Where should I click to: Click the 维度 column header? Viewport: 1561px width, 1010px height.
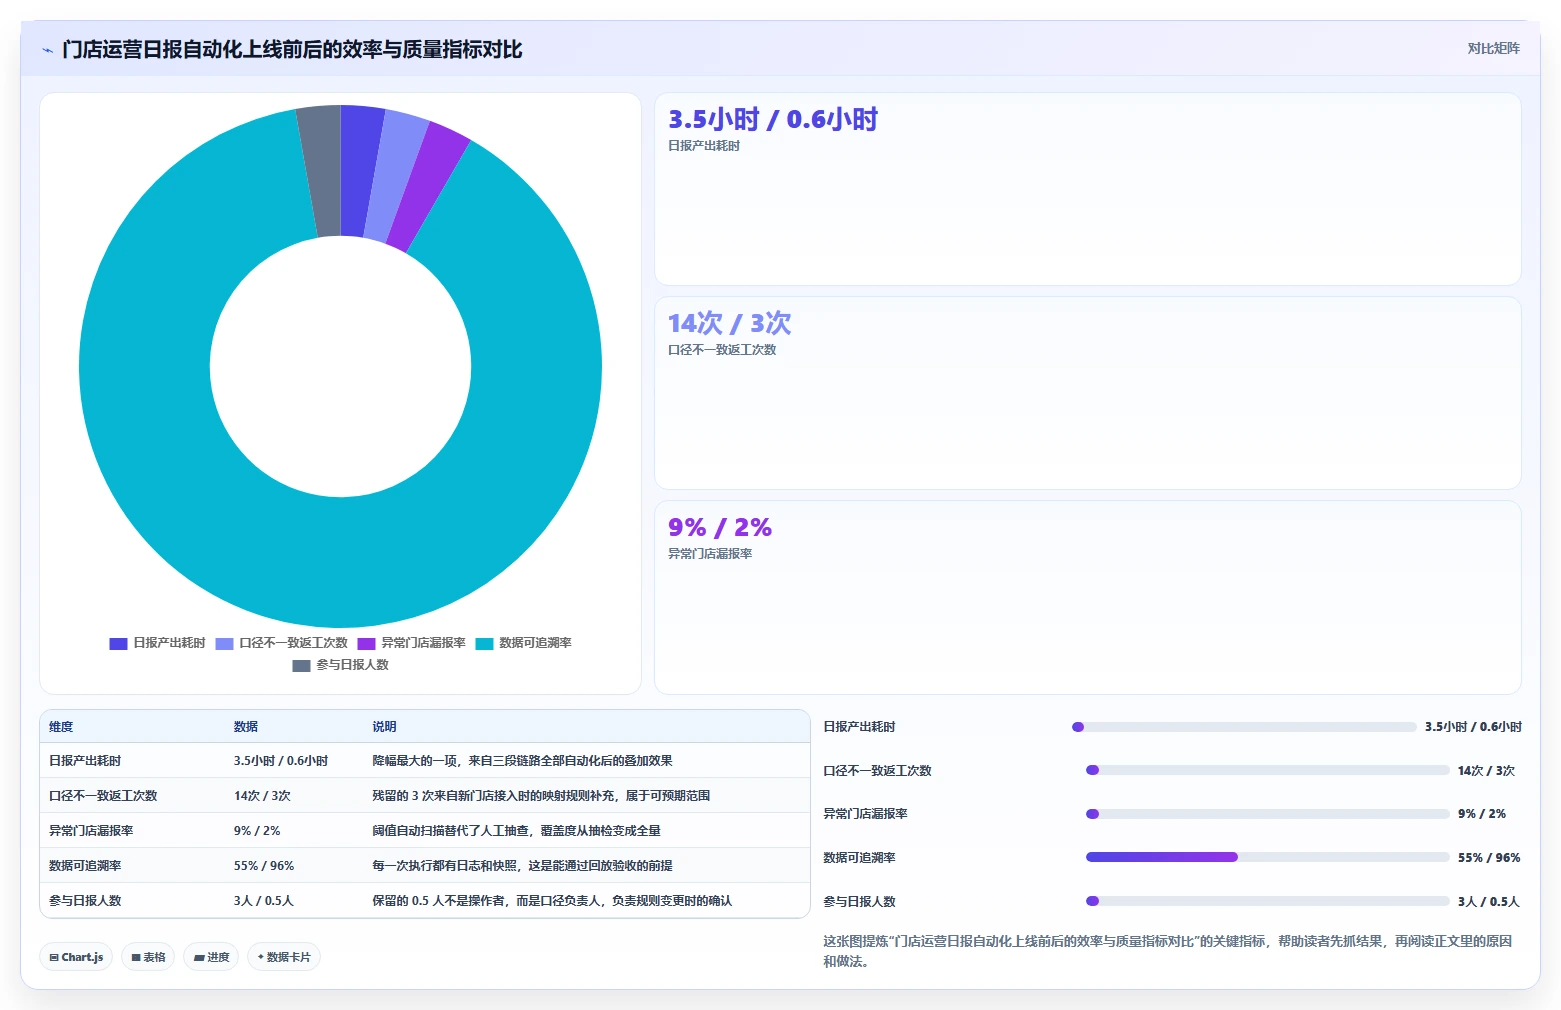pyautogui.click(x=61, y=727)
